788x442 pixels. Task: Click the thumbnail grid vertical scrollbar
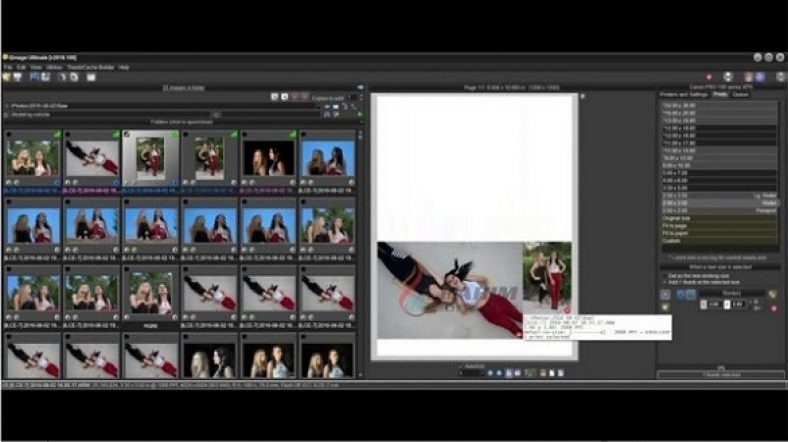click(x=360, y=254)
